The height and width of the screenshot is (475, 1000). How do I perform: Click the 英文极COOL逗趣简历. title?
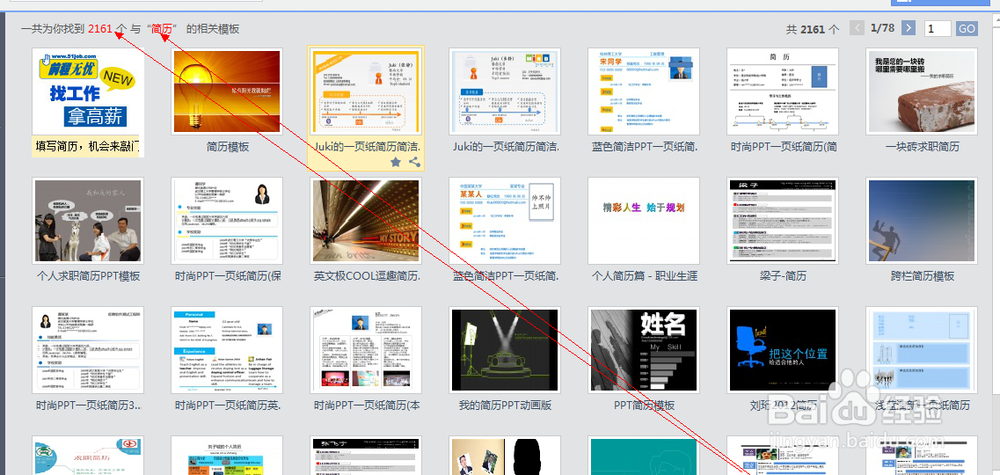[366, 276]
